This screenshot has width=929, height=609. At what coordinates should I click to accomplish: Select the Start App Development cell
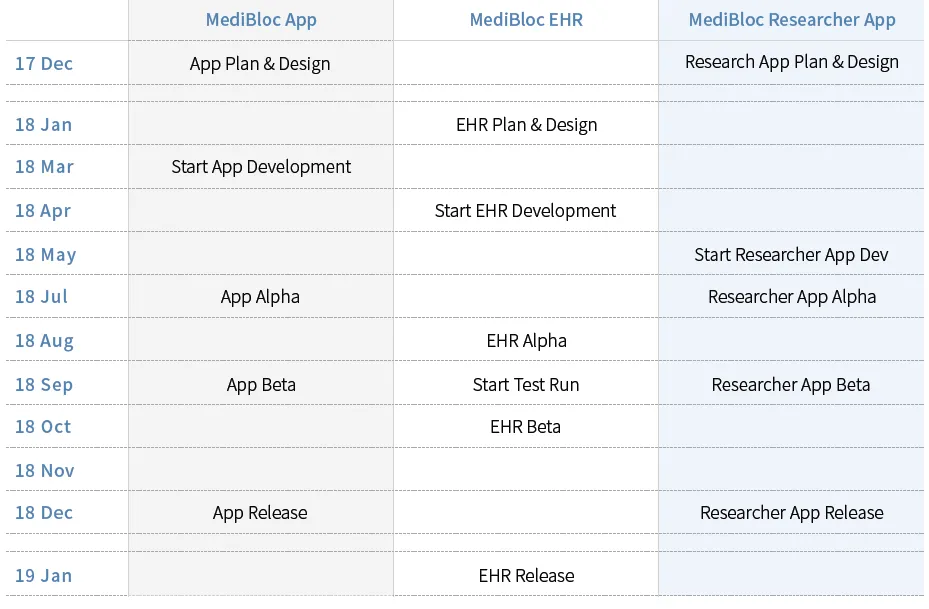(x=261, y=167)
